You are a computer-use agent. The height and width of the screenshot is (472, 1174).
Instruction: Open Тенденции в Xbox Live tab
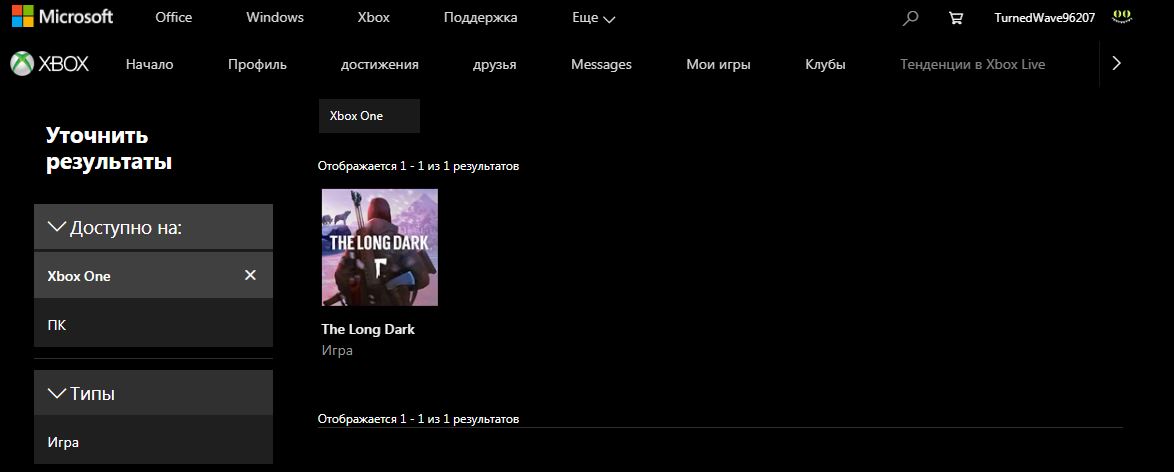point(972,64)
